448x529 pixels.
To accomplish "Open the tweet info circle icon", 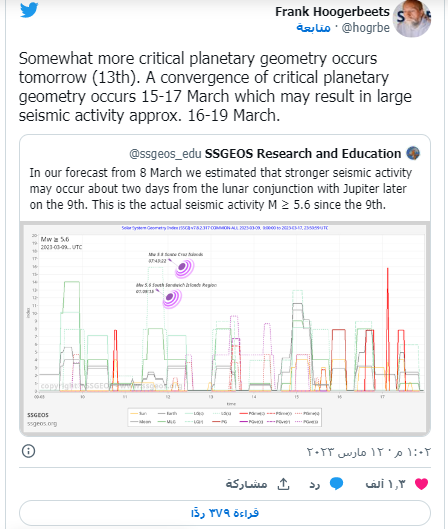I will 28,451.
